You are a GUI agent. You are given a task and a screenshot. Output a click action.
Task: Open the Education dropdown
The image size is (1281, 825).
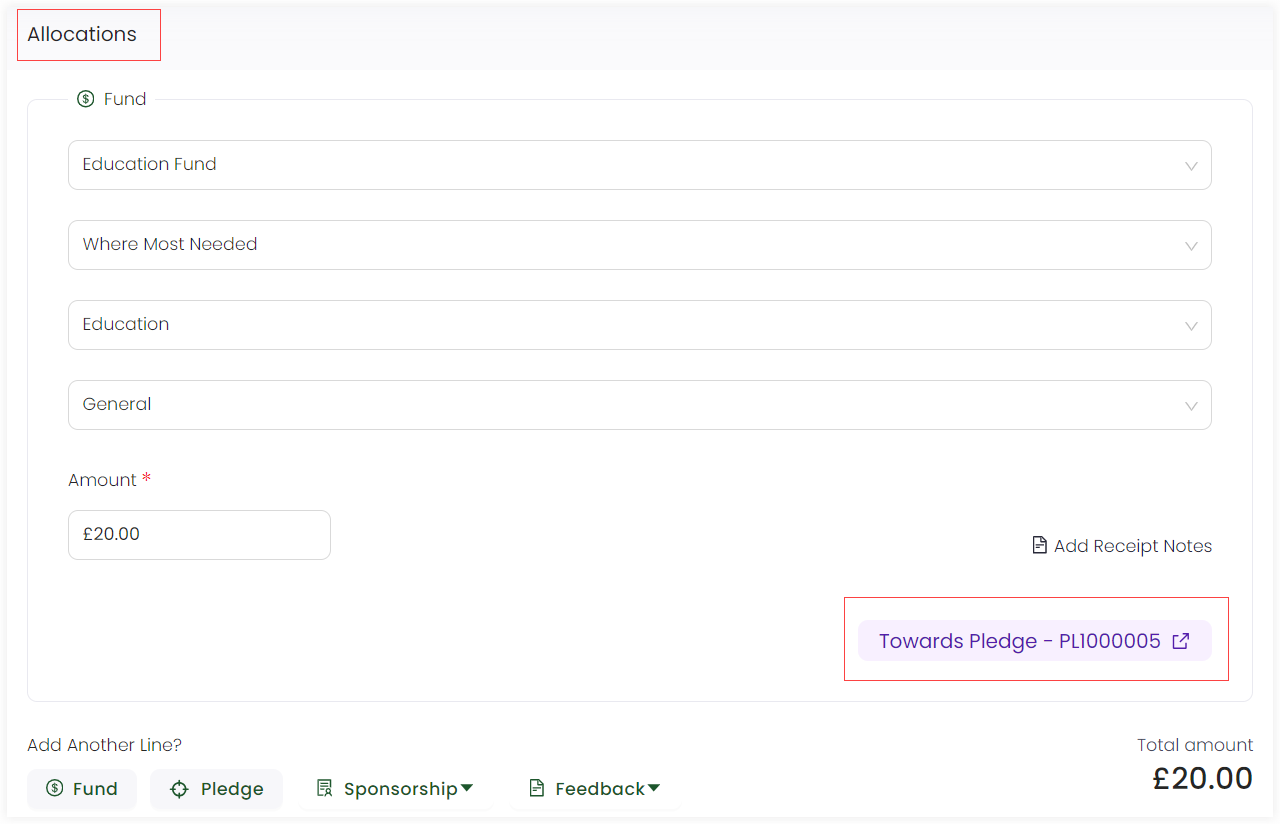coord(639,325)
